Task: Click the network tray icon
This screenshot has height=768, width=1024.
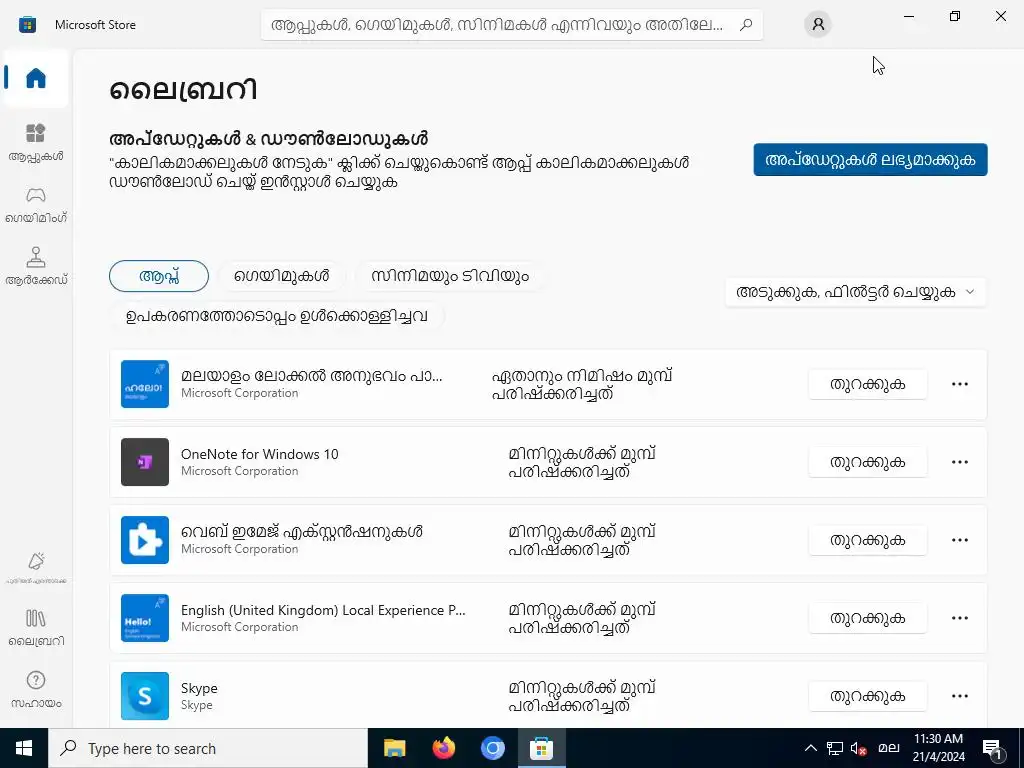Action: (835, 748)
